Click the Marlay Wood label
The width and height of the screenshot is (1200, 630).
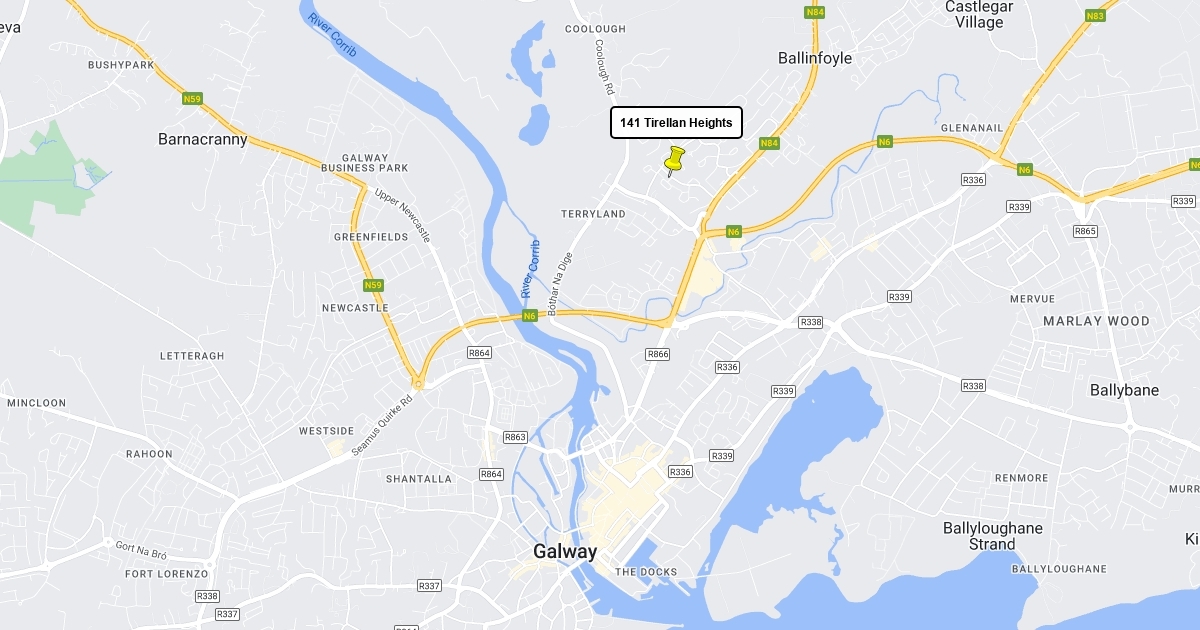(1096, 321)
